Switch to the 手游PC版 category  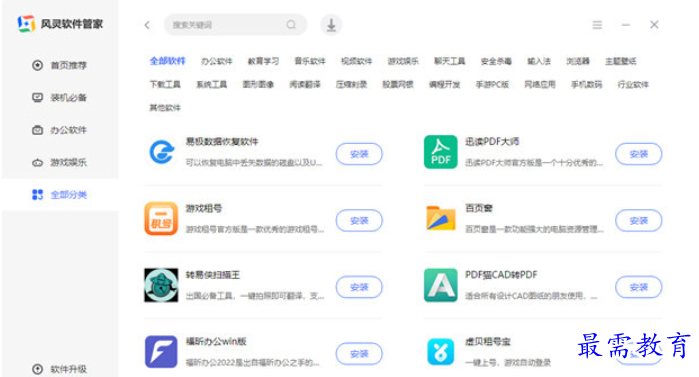492,85
